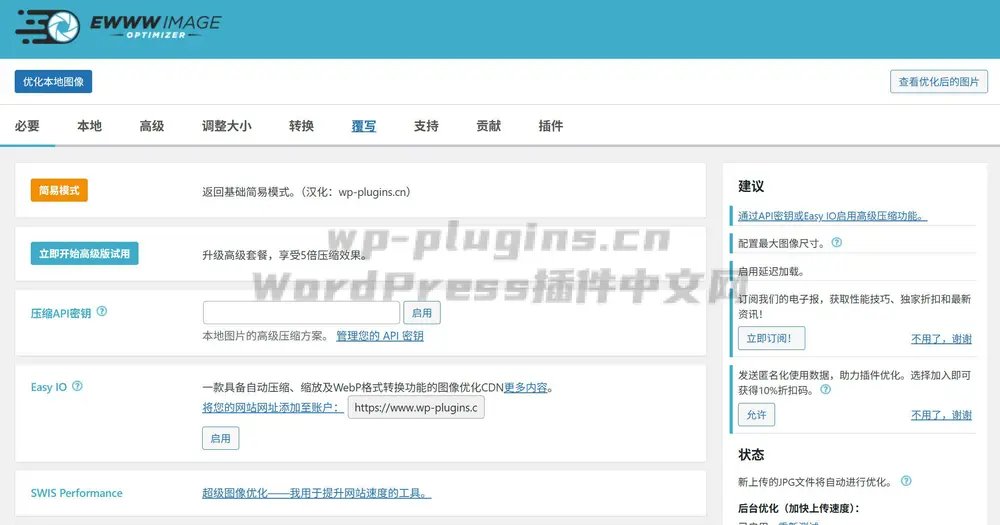The image size is (1000, 525).
Task: Switch to the 调整大小 tab
Action: pos(226,126)
